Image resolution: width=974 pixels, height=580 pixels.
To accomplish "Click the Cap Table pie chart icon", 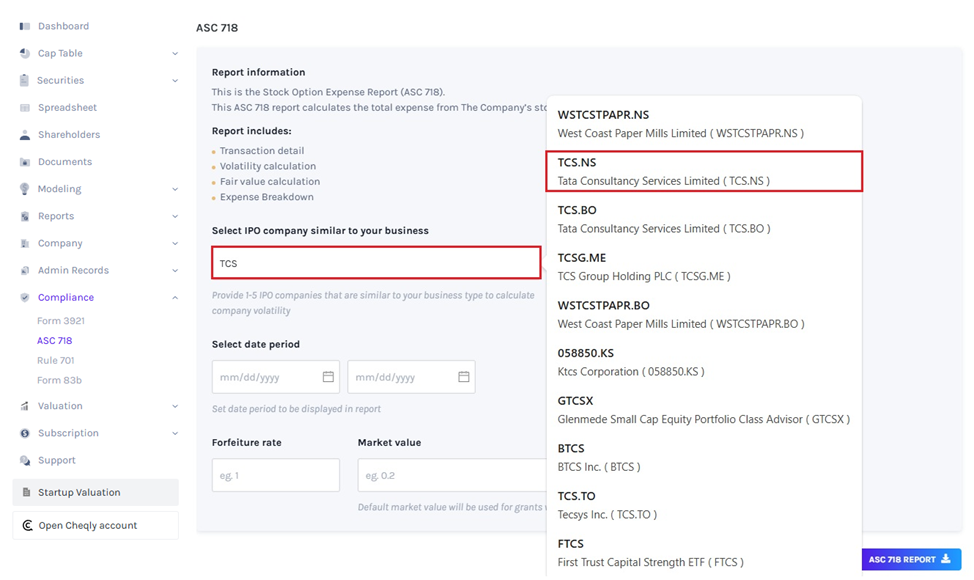I will point(25,53).
